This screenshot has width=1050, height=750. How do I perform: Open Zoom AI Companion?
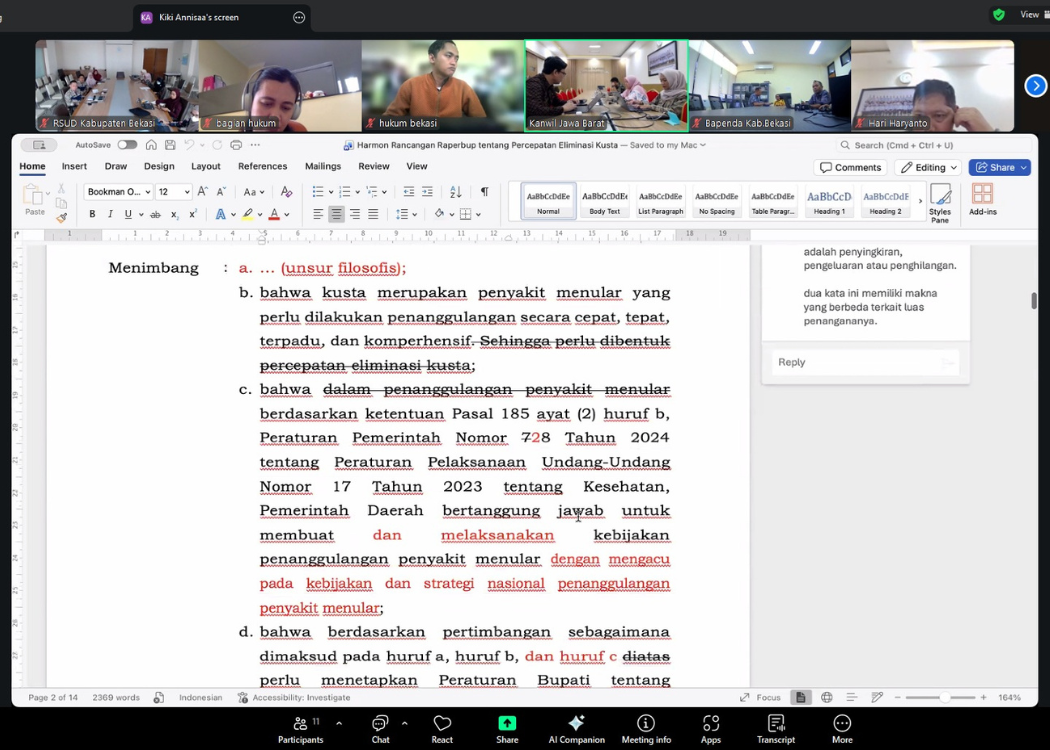coord(576,729)
